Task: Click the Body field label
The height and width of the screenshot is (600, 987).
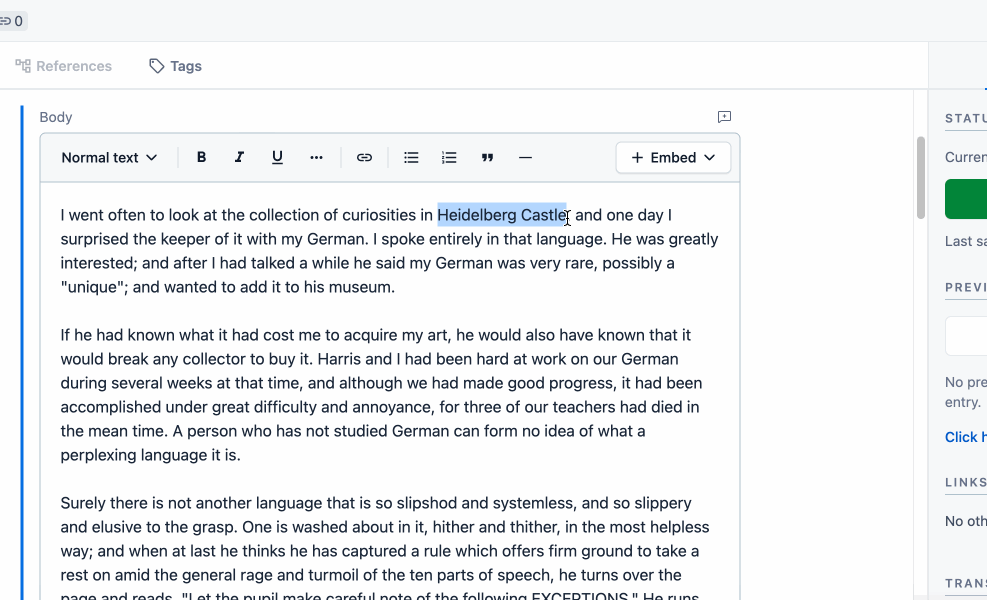Action: pyautogui.click(x=55, y=117)
